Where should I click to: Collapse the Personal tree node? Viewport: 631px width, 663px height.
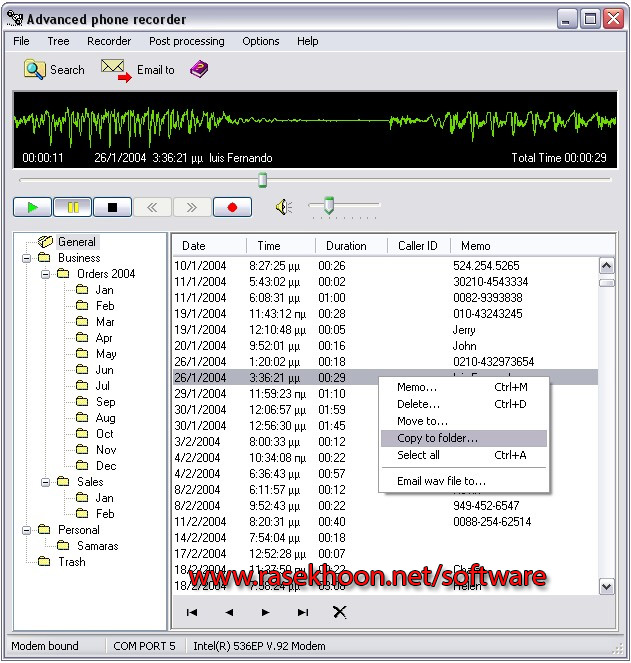coord(26,530)
